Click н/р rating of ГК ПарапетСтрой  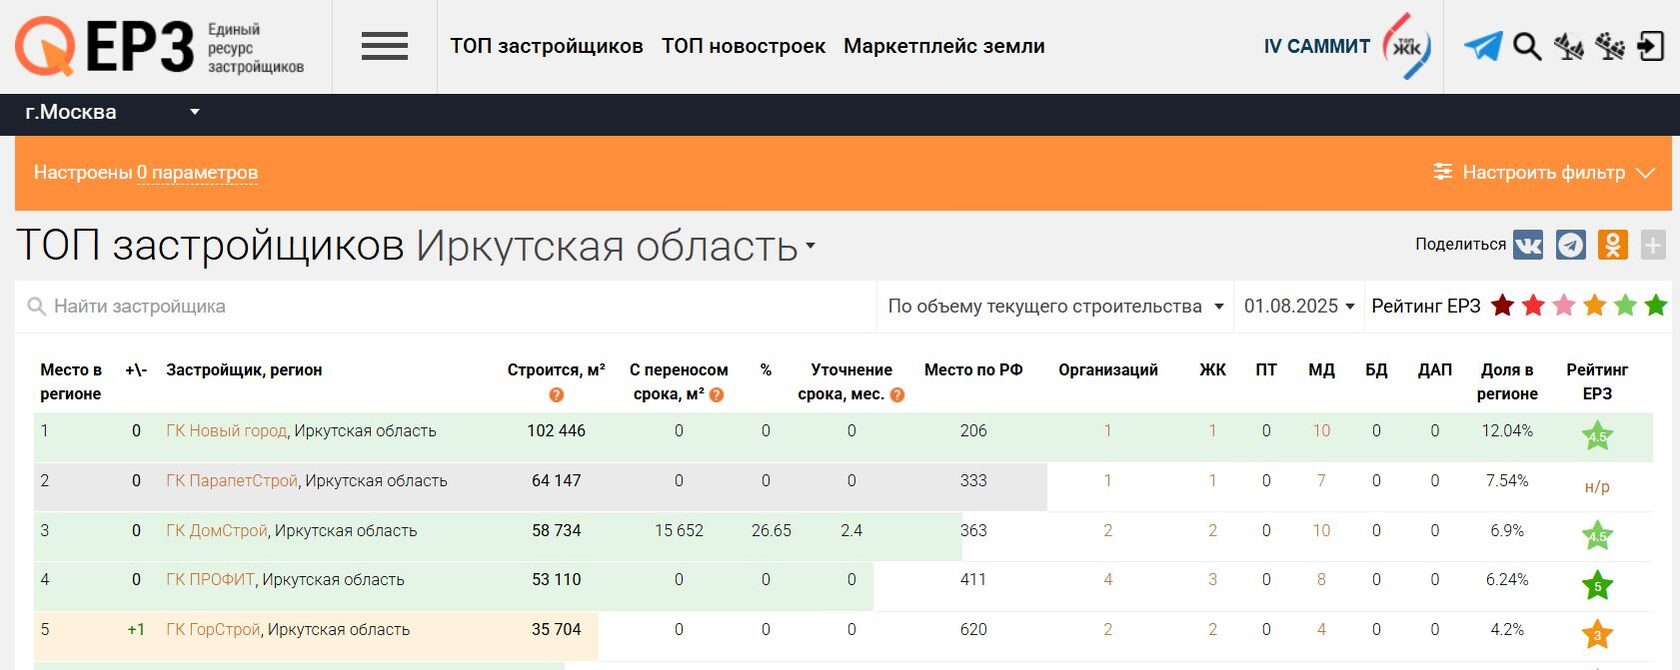tap(1597, 487)
